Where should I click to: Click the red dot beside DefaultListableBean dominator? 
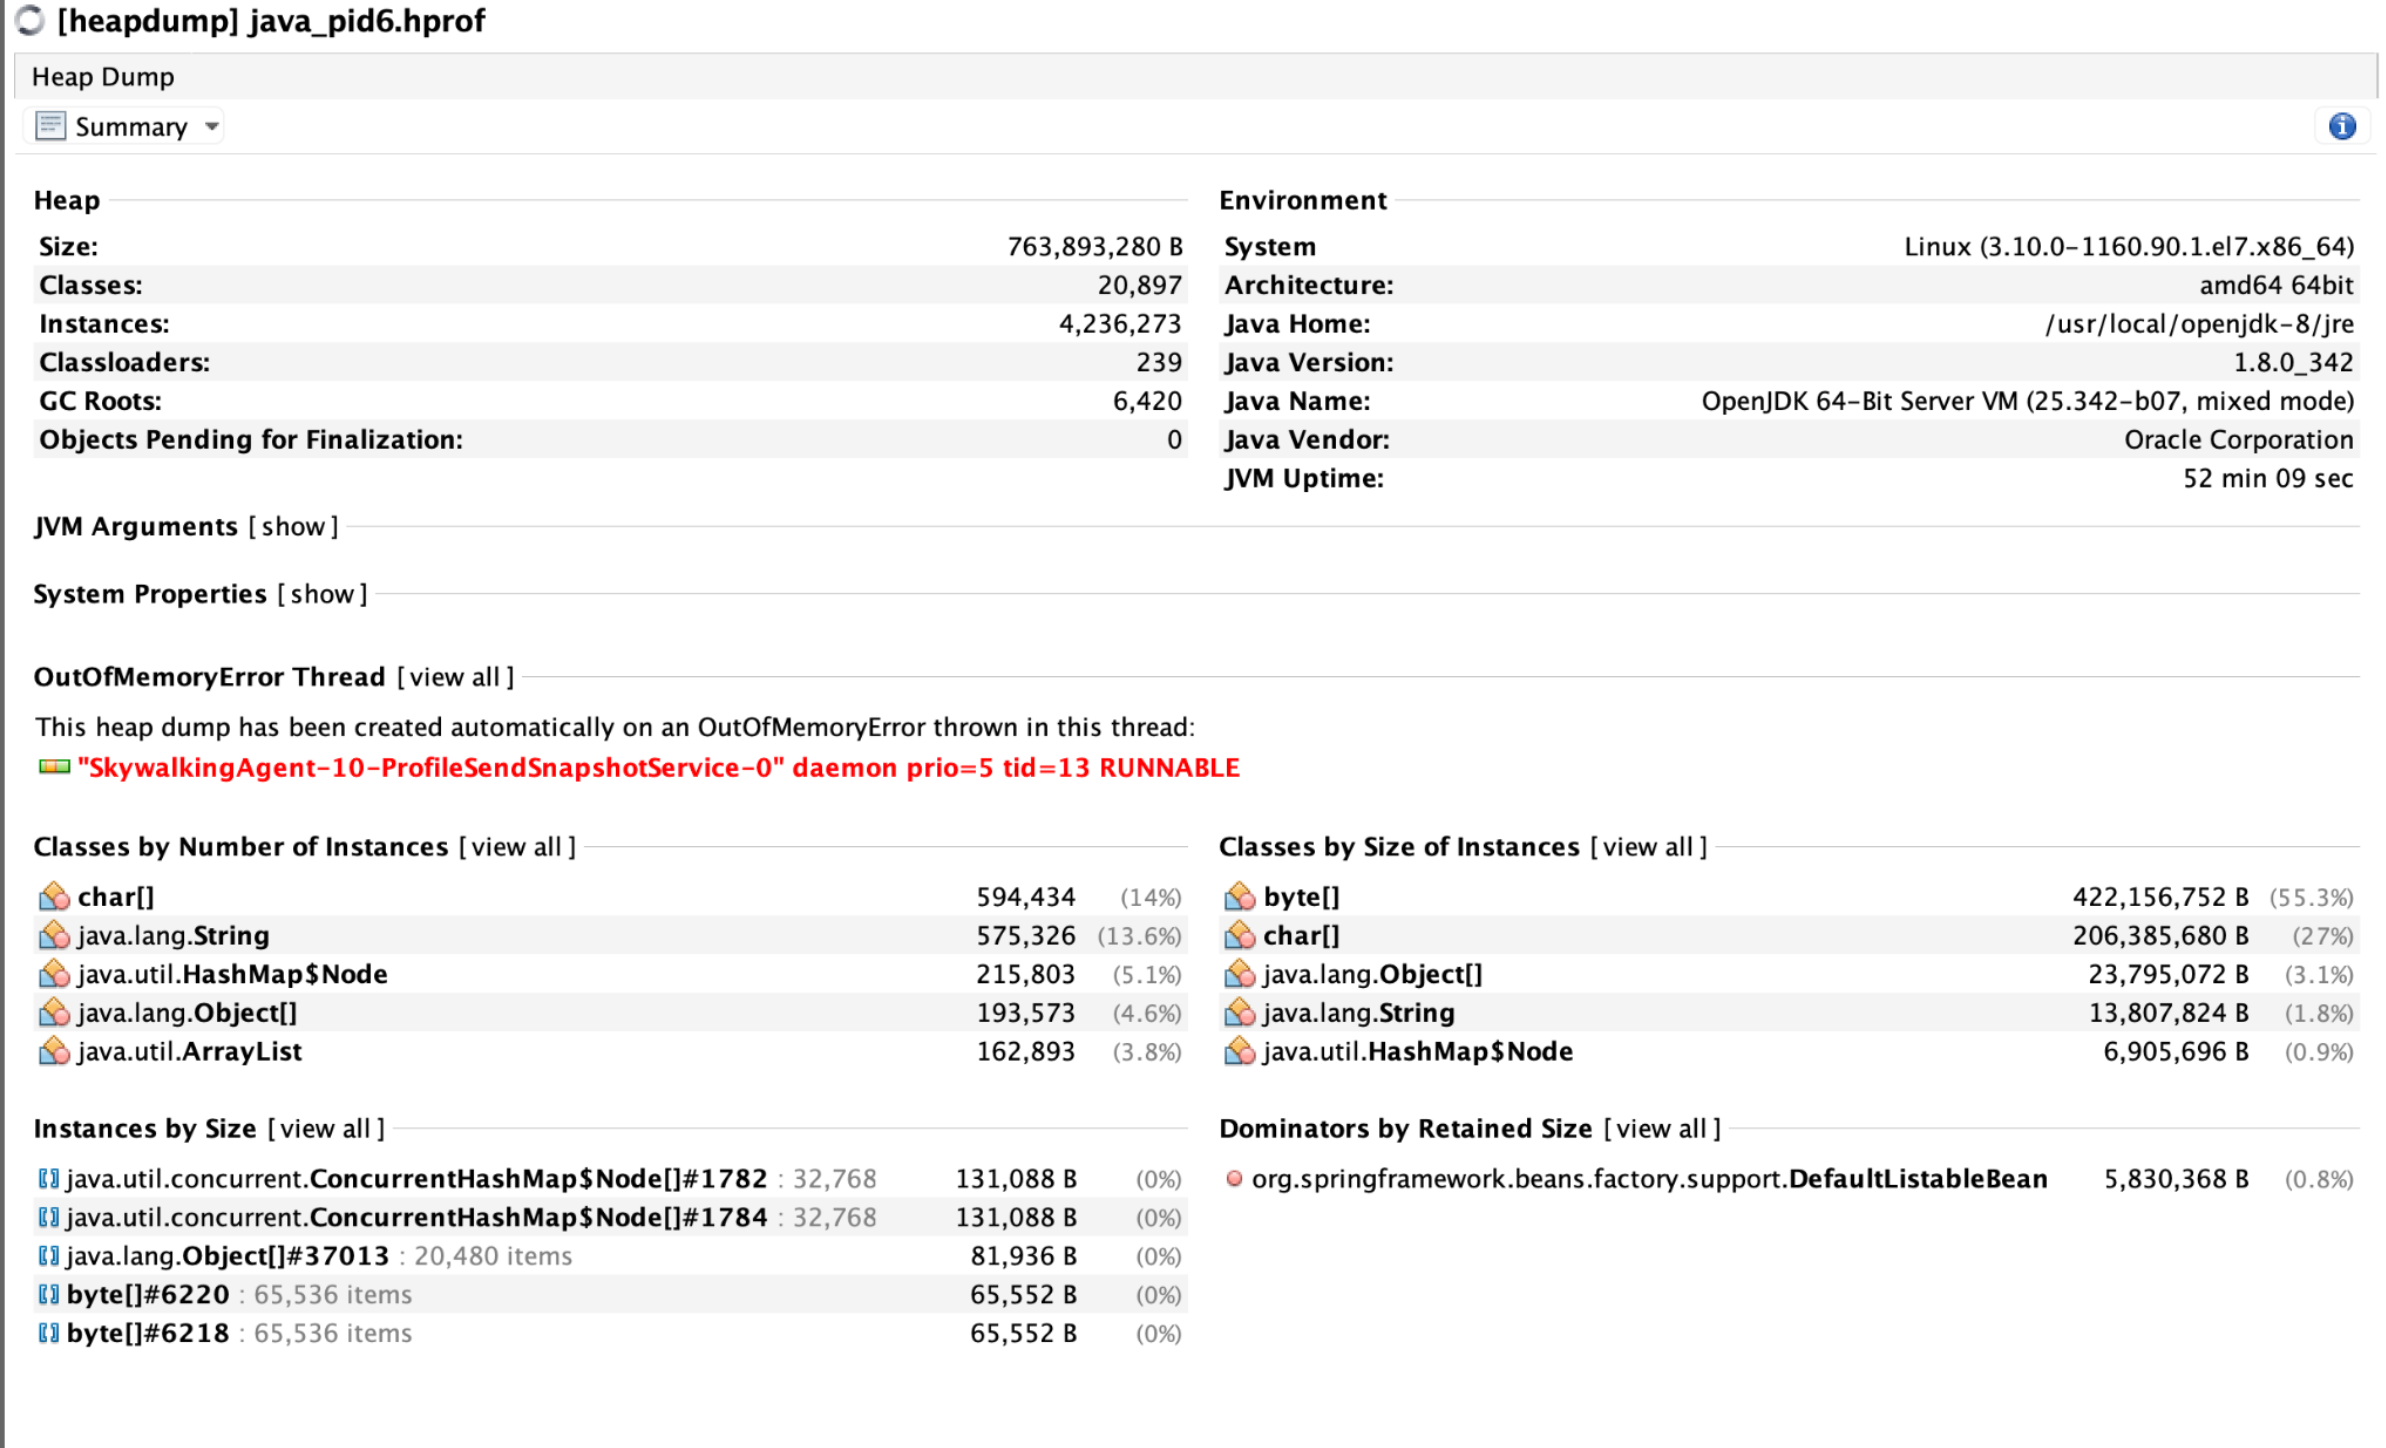click(1234, 1179)
